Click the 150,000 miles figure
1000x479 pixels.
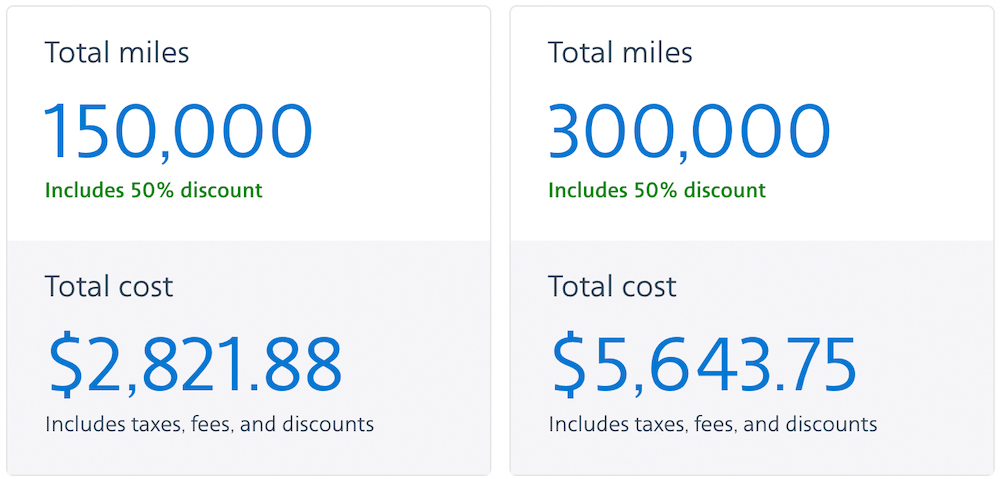tap(179, 132)
